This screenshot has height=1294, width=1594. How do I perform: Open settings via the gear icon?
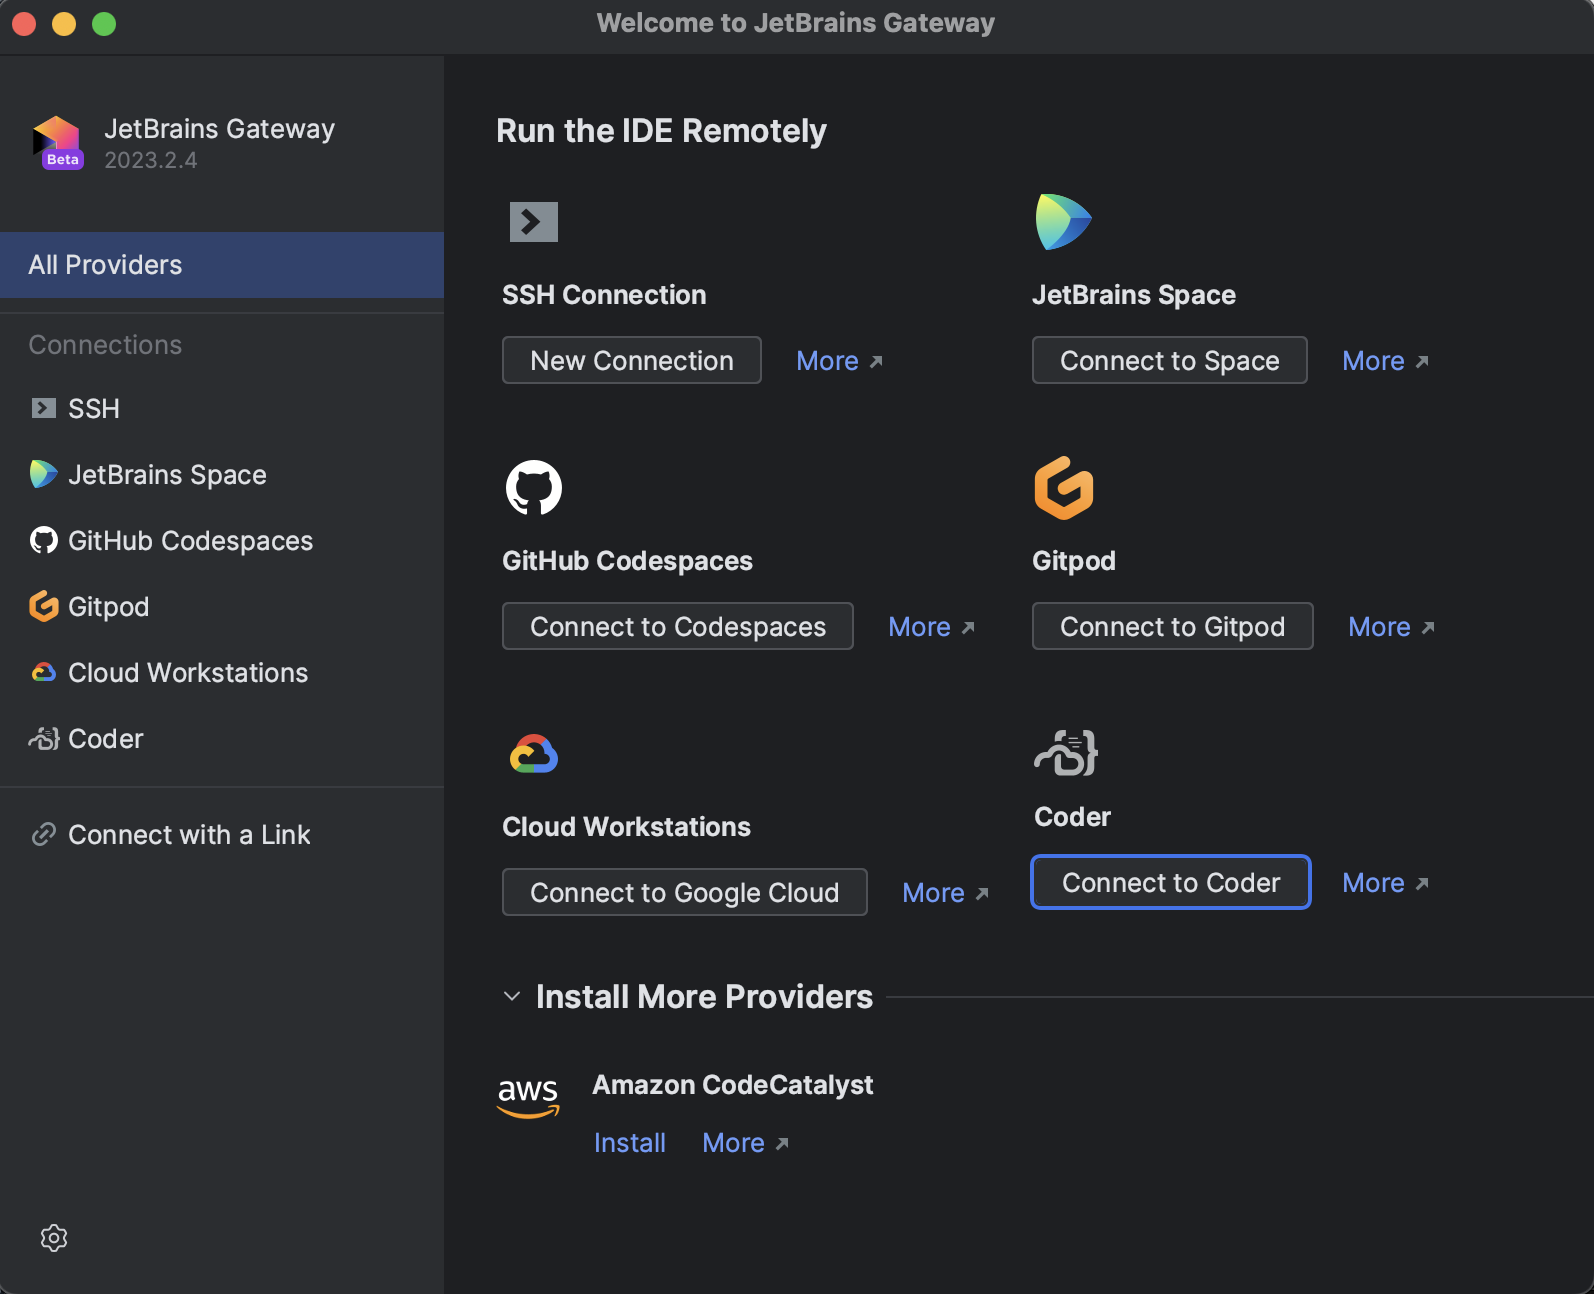point(54,1238)
